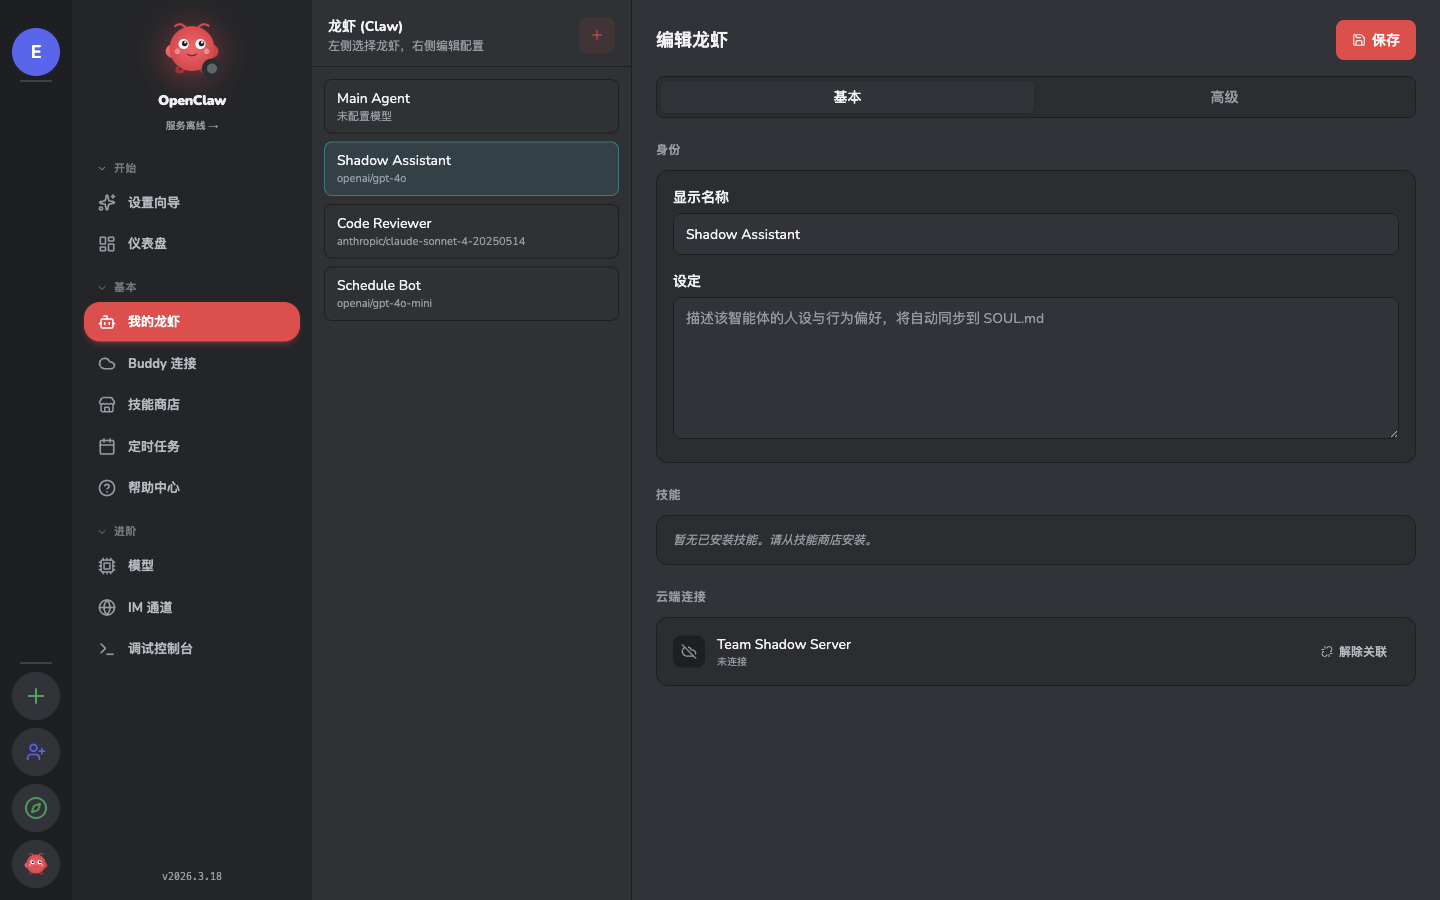Image resolution: width=1440 pixels, height=900 pixels.
Task: Select the 基本 tab
Action: (847, 97)
